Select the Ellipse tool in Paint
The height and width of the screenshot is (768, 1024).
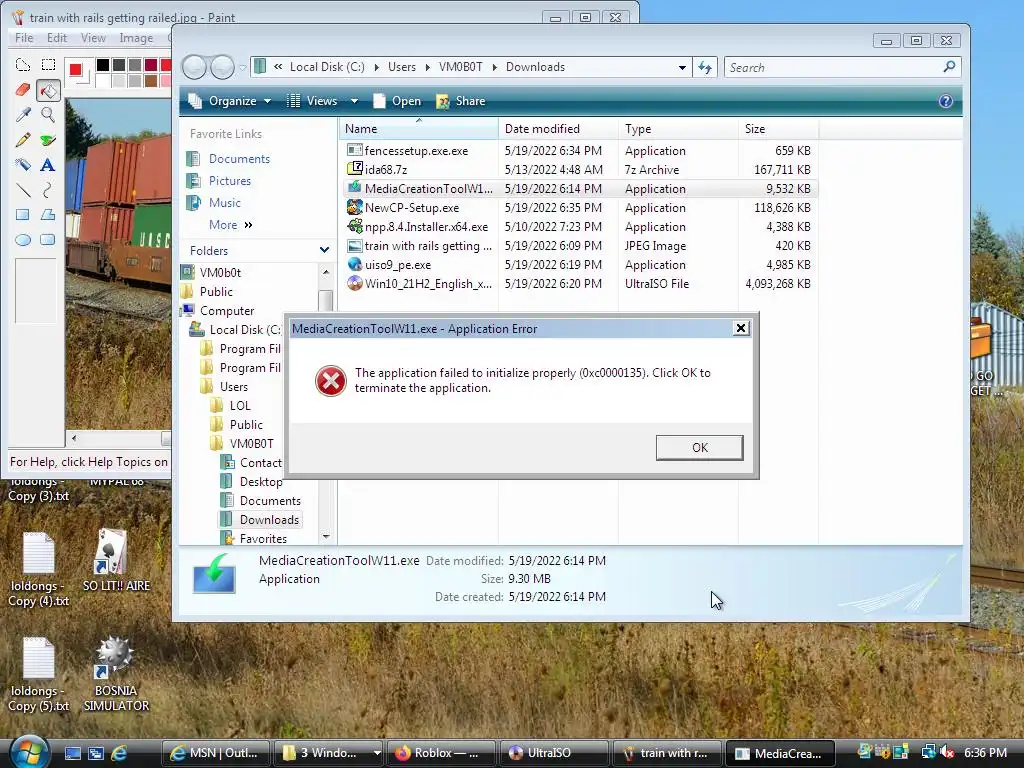[x=23, y=240]
